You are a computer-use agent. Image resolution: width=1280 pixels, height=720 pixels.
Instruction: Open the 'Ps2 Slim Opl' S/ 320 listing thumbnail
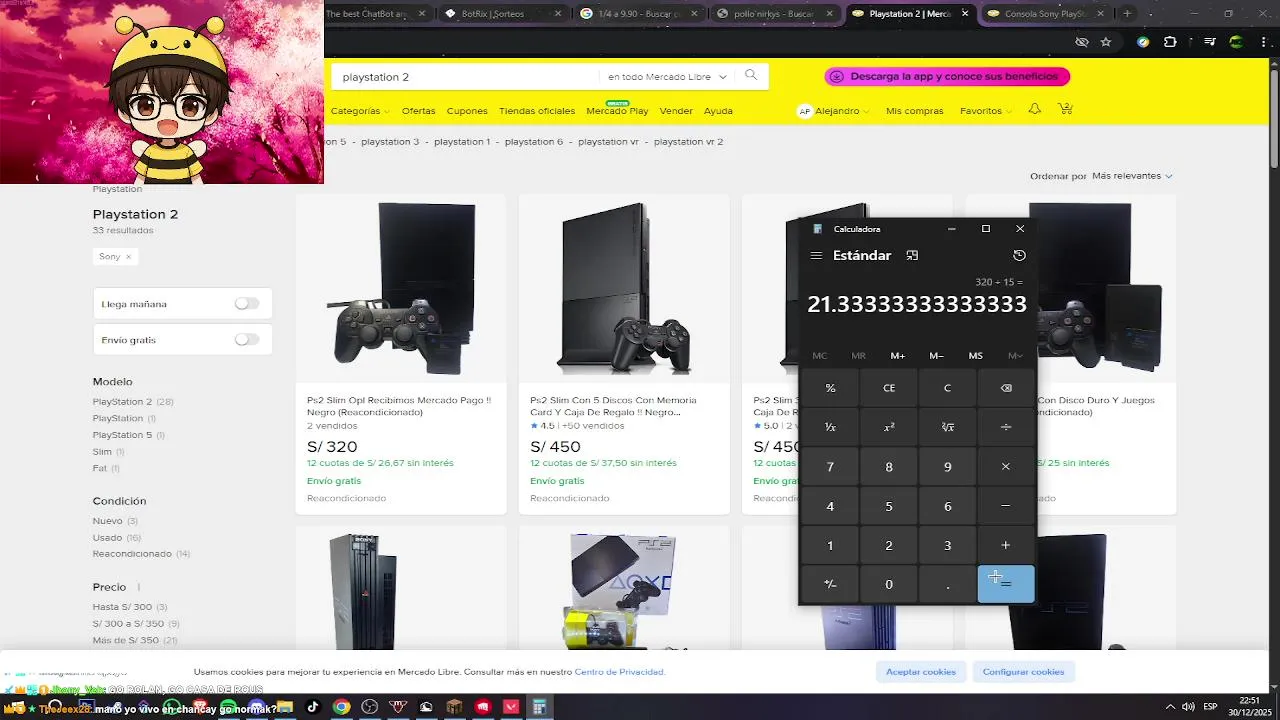pyautogui.click(x=400, y=289)
